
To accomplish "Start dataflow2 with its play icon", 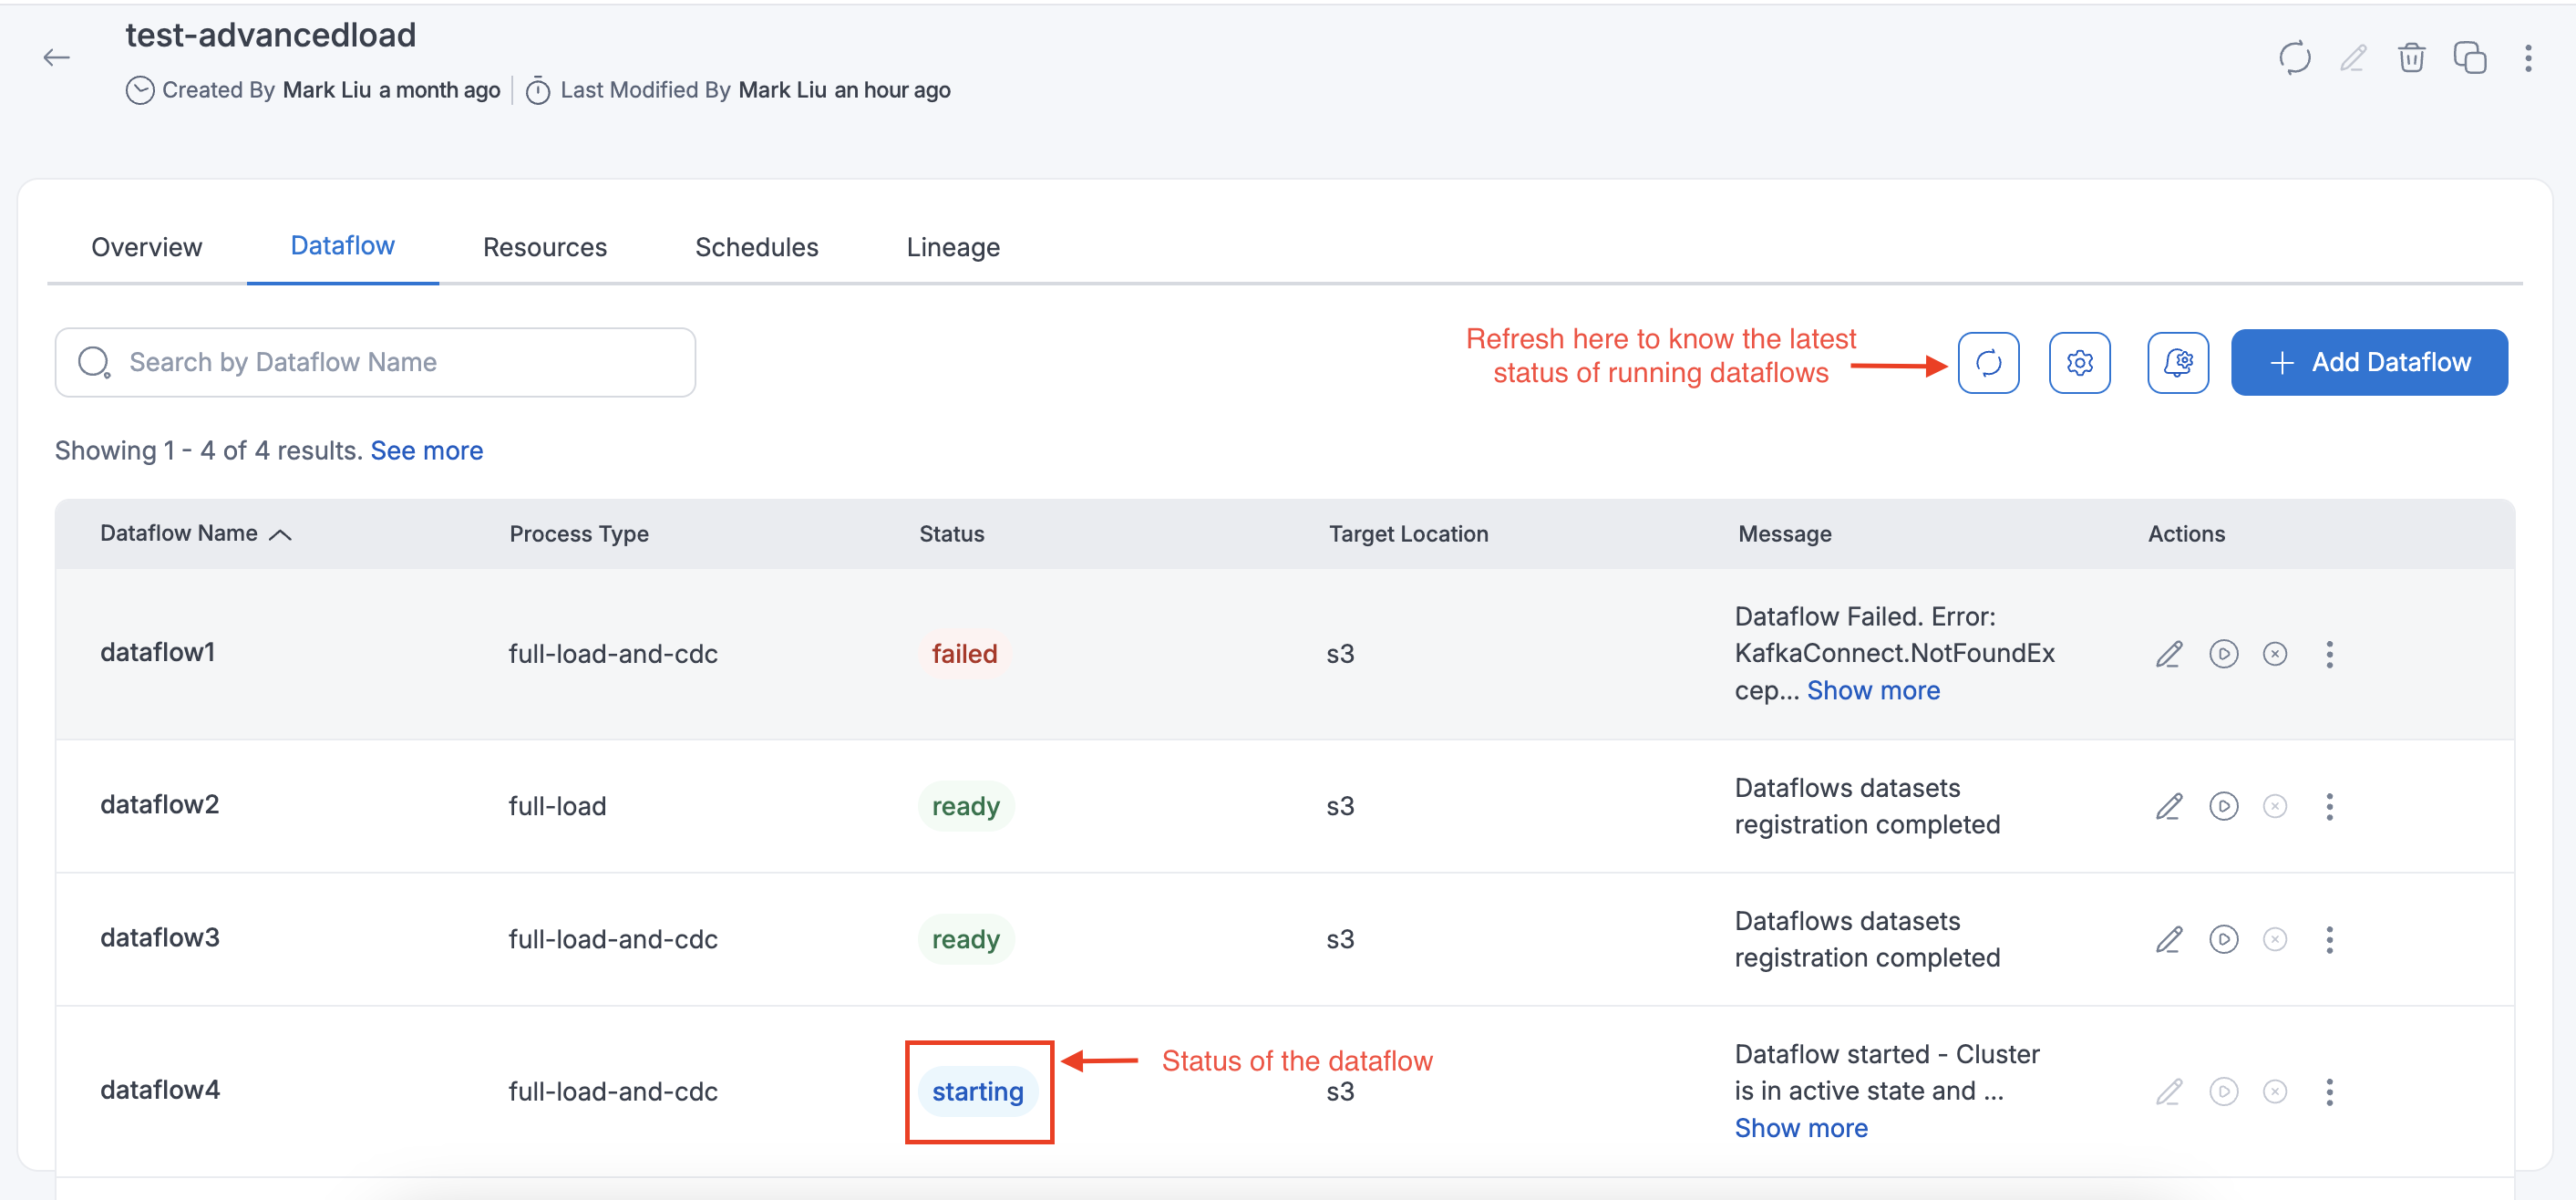I will (2223, 806).
